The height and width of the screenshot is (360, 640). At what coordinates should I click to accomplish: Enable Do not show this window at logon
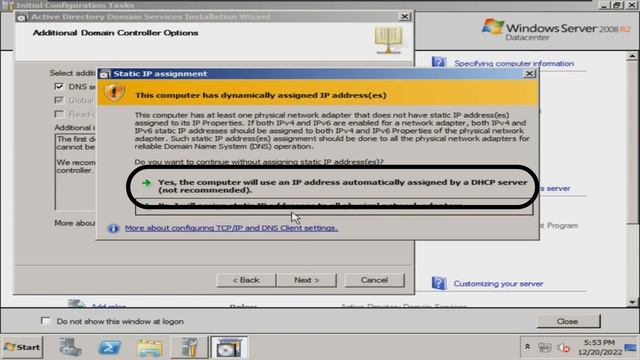[x=45, y=321]
